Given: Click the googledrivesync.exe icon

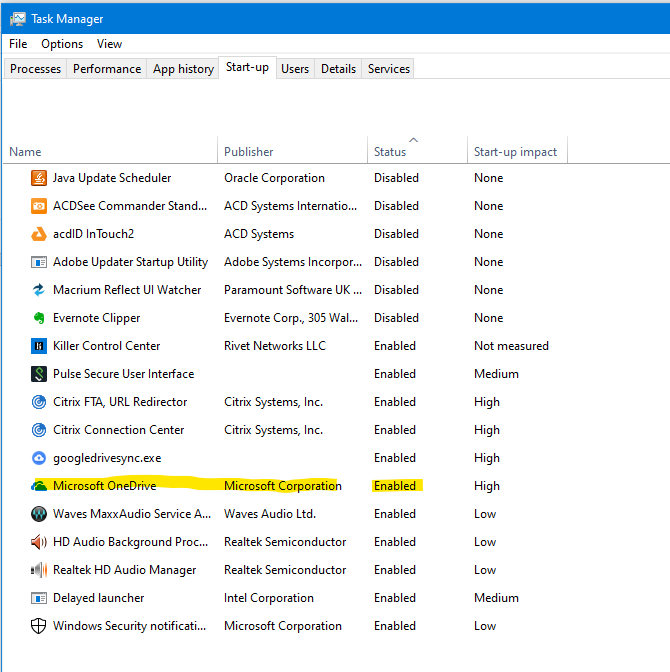Looking at the screenshot, I should click(x=39, y=458).
